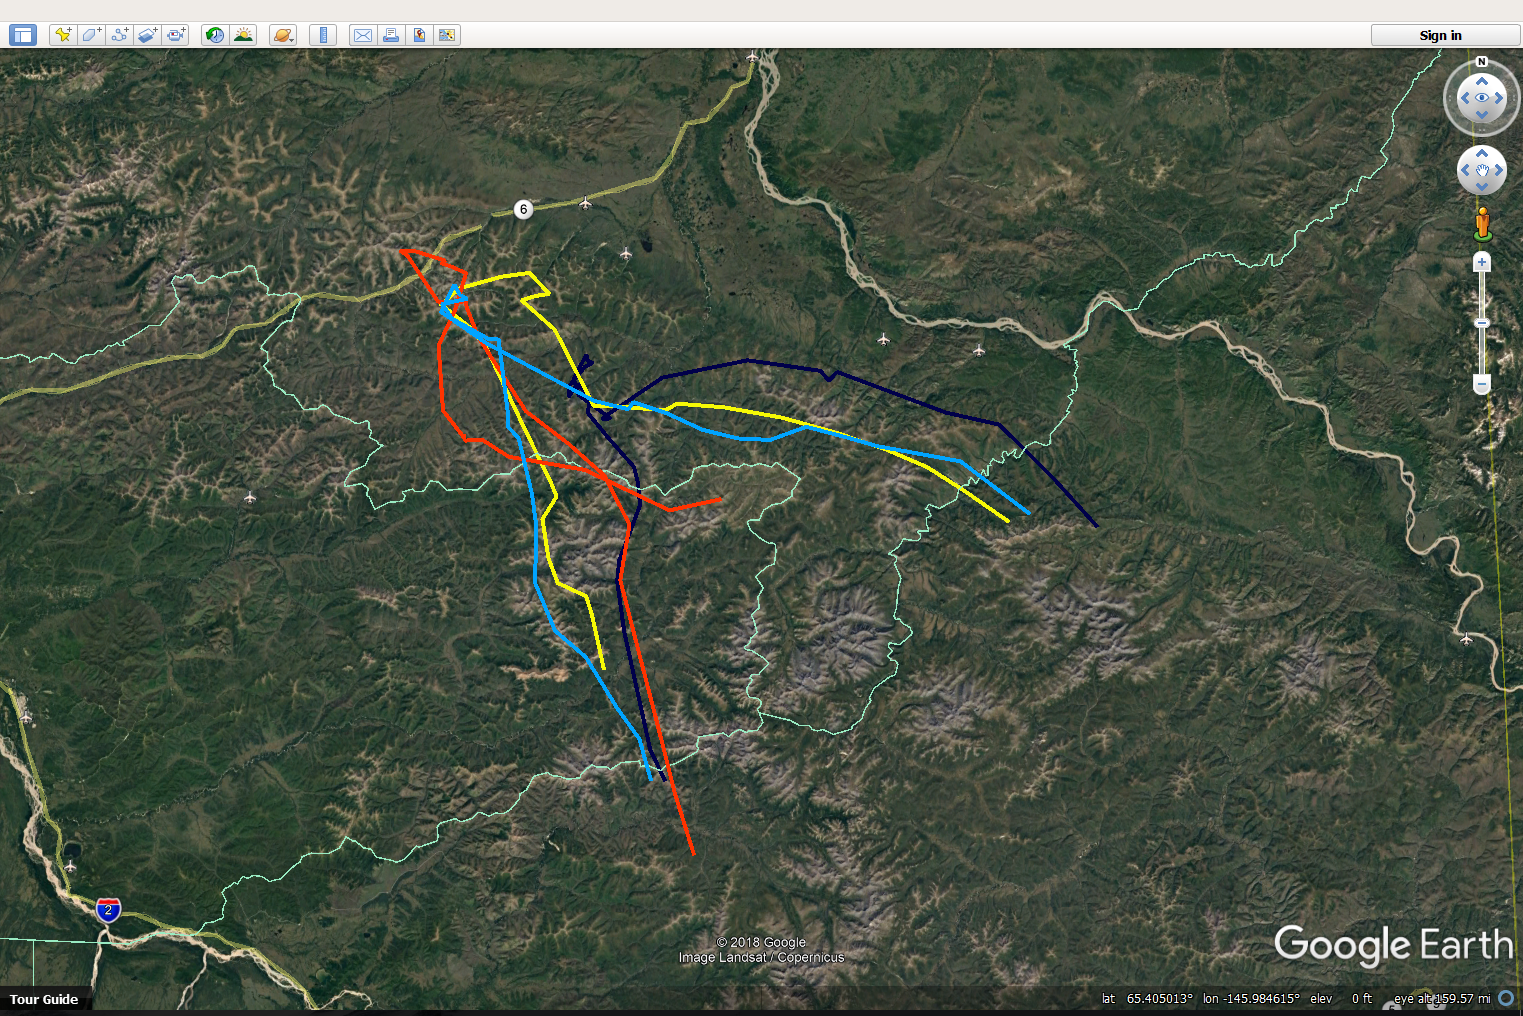Click the Email envelope icon
This screenshot has height=1016, width=1523.
tap(363, 35)
